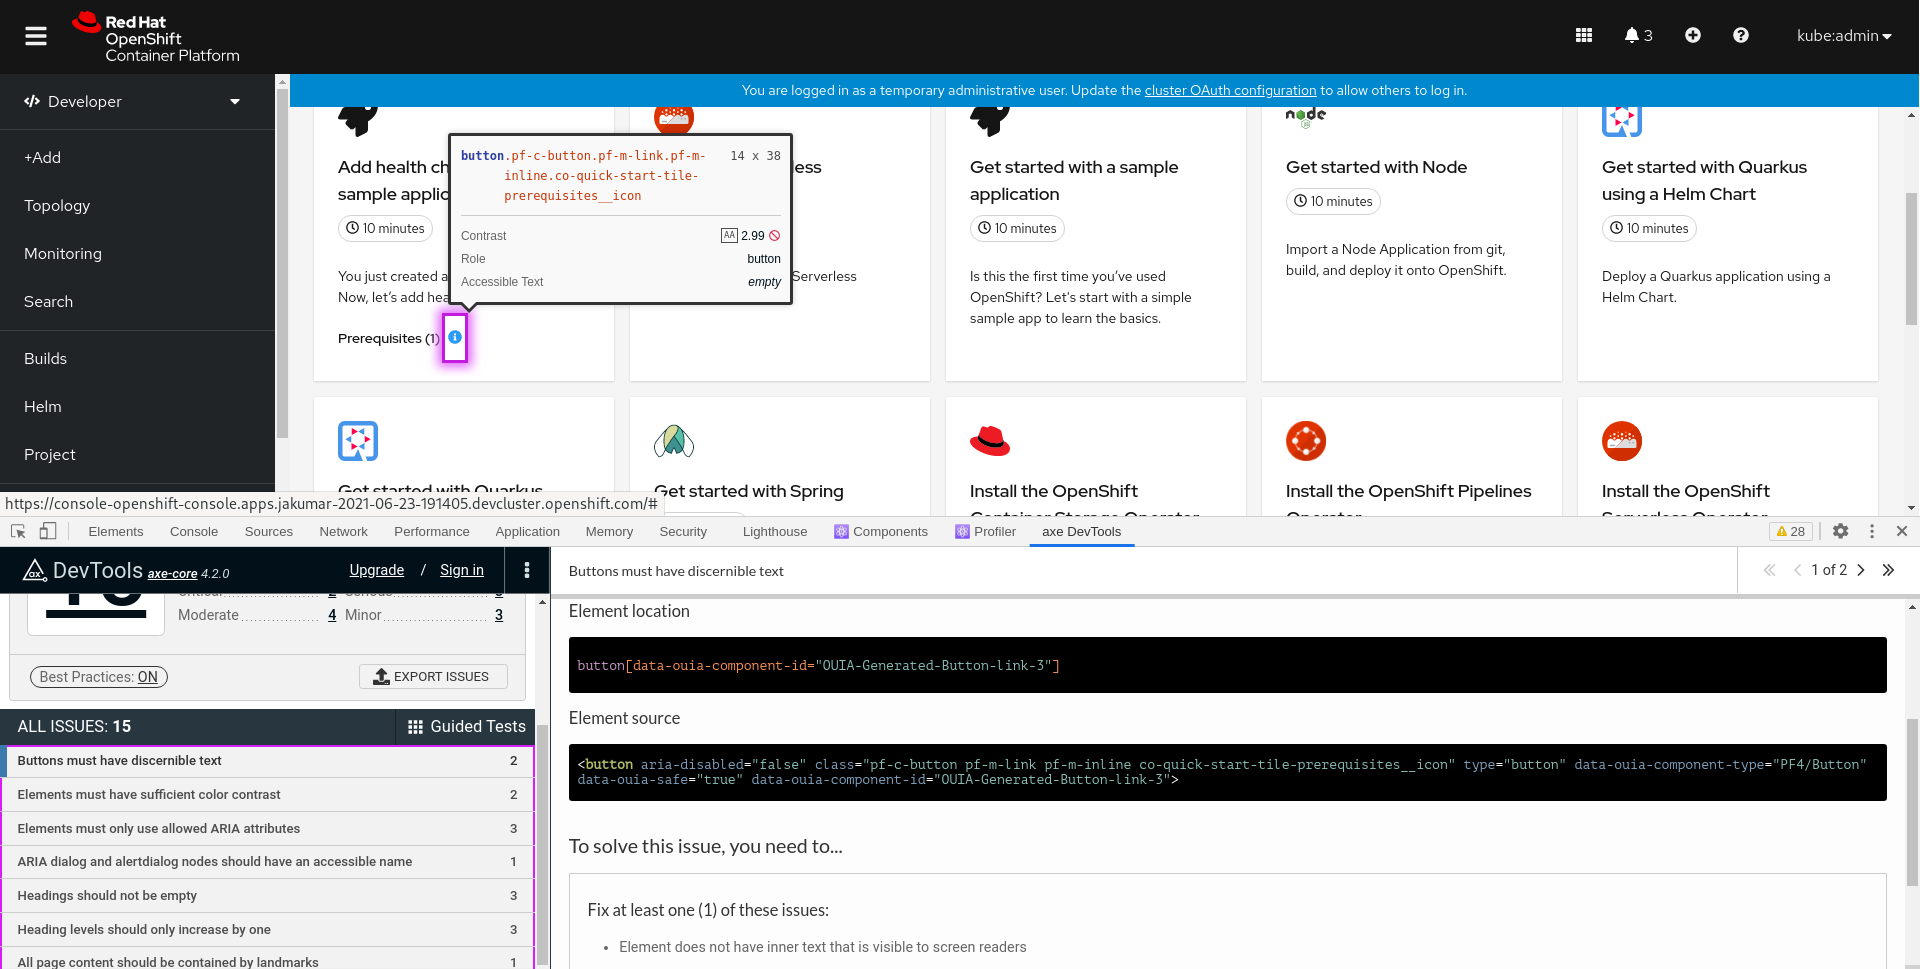Image resolution: width=1920 pixels, height=969 pixels.
Task: Close the DevTools panel
Action: click(x=1902, y=531)
